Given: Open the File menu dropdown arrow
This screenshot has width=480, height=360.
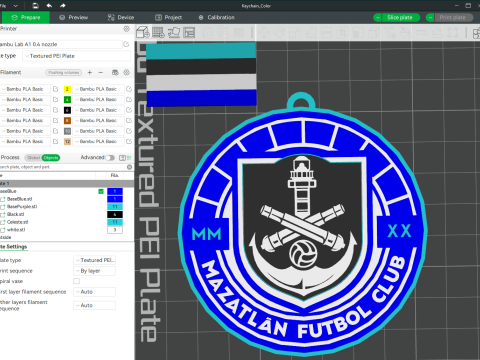Looking at the screenshot, I should [x=15, y=6].
